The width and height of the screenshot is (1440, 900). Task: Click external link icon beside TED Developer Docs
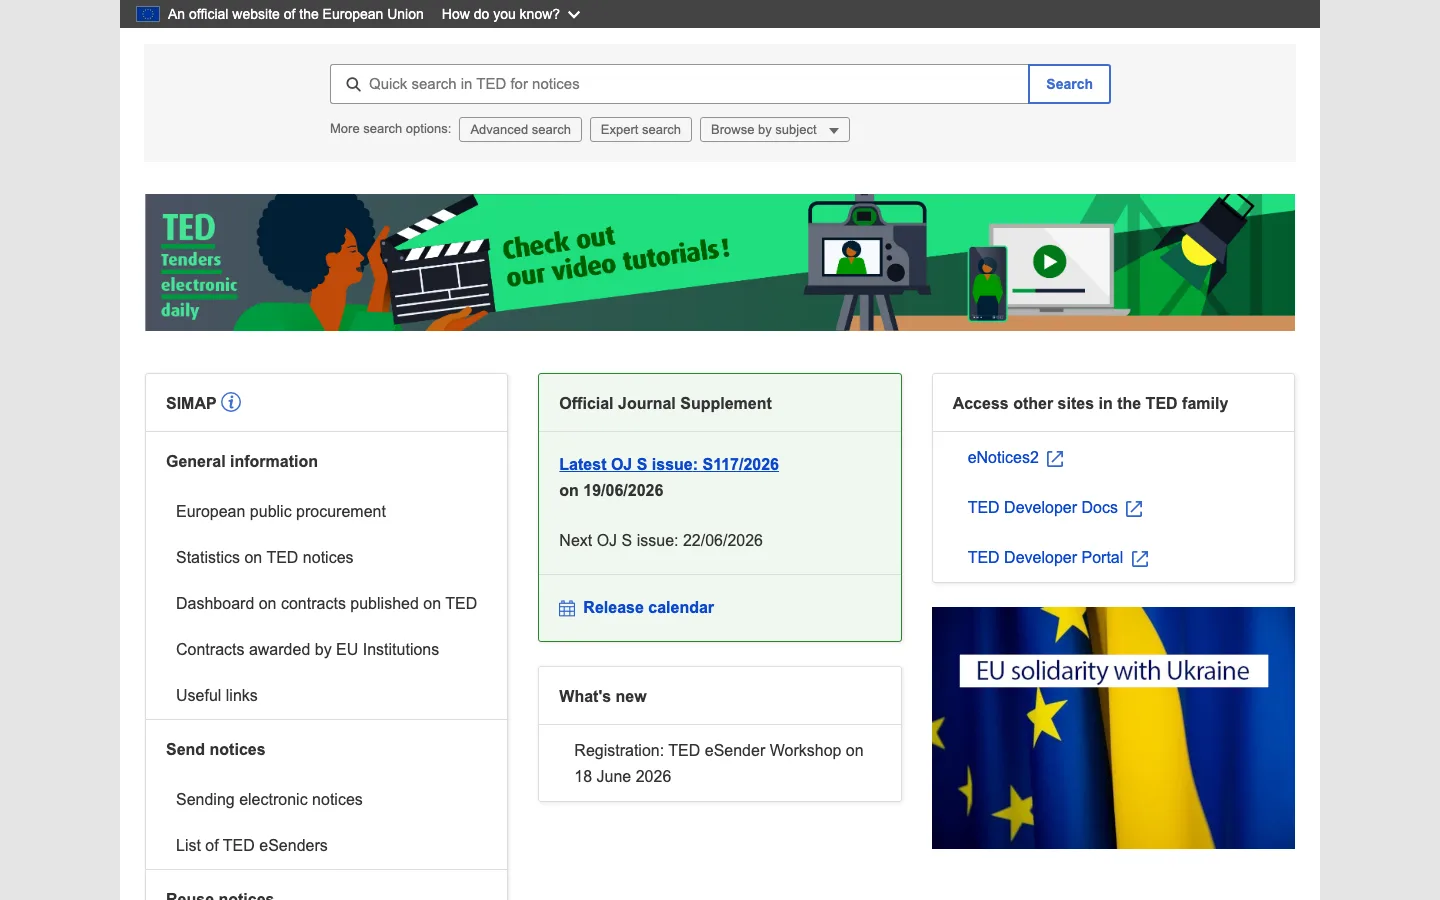(1134, 508)
